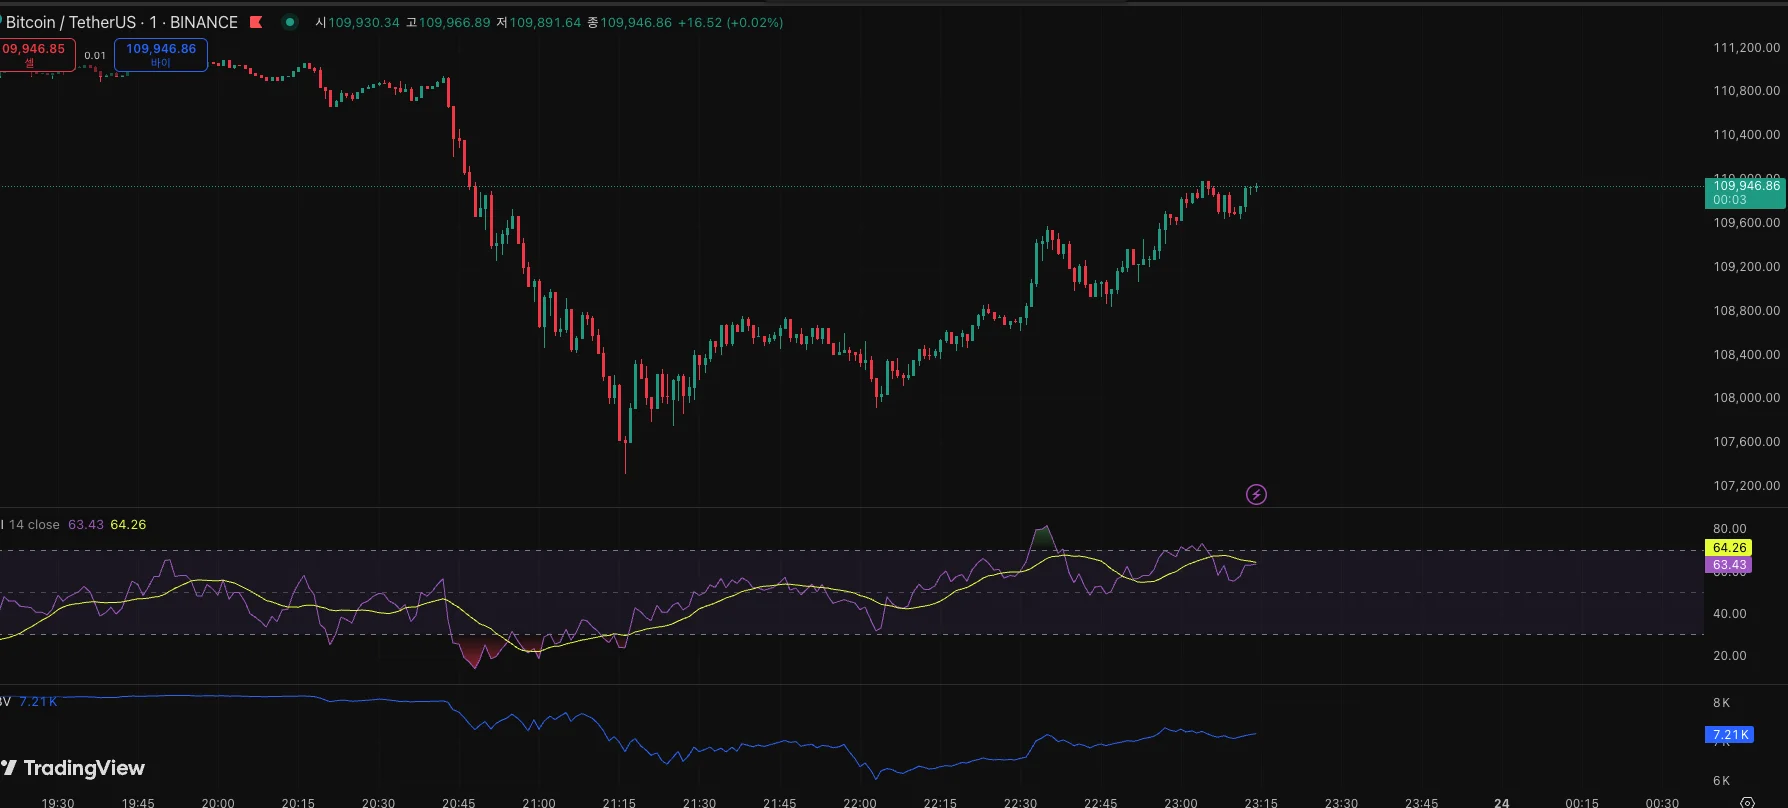The image size is (1788, 808).
Task: Click the 00:15 time axis label
Action: click(x=1582, y=803)
